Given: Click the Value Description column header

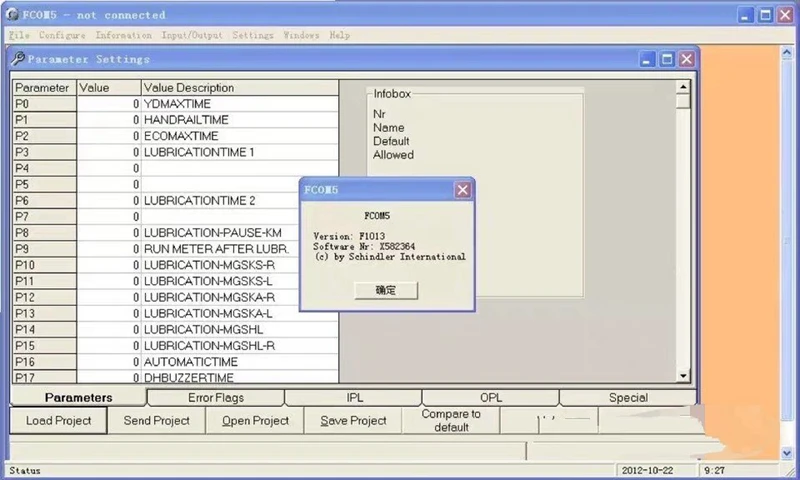Looking at the screenshot, I should pos(240,88).
